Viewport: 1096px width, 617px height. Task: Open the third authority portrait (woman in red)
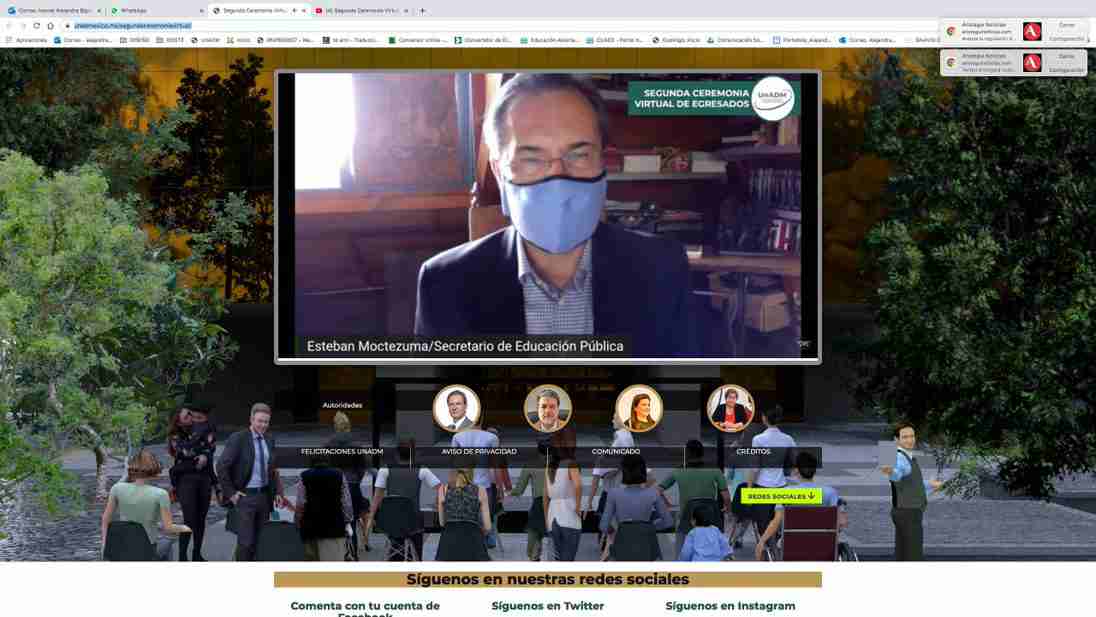(x=639, y=407)
